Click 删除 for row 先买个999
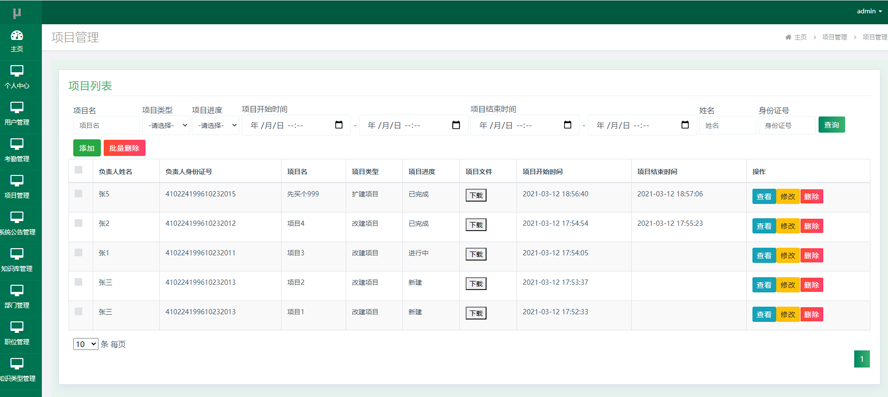 coord(812,197)
